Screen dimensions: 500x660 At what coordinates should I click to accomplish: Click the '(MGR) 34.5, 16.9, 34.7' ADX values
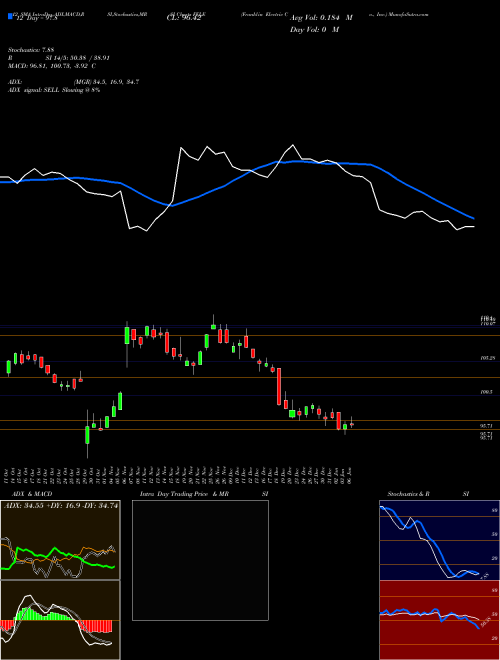tap(106, 82)
